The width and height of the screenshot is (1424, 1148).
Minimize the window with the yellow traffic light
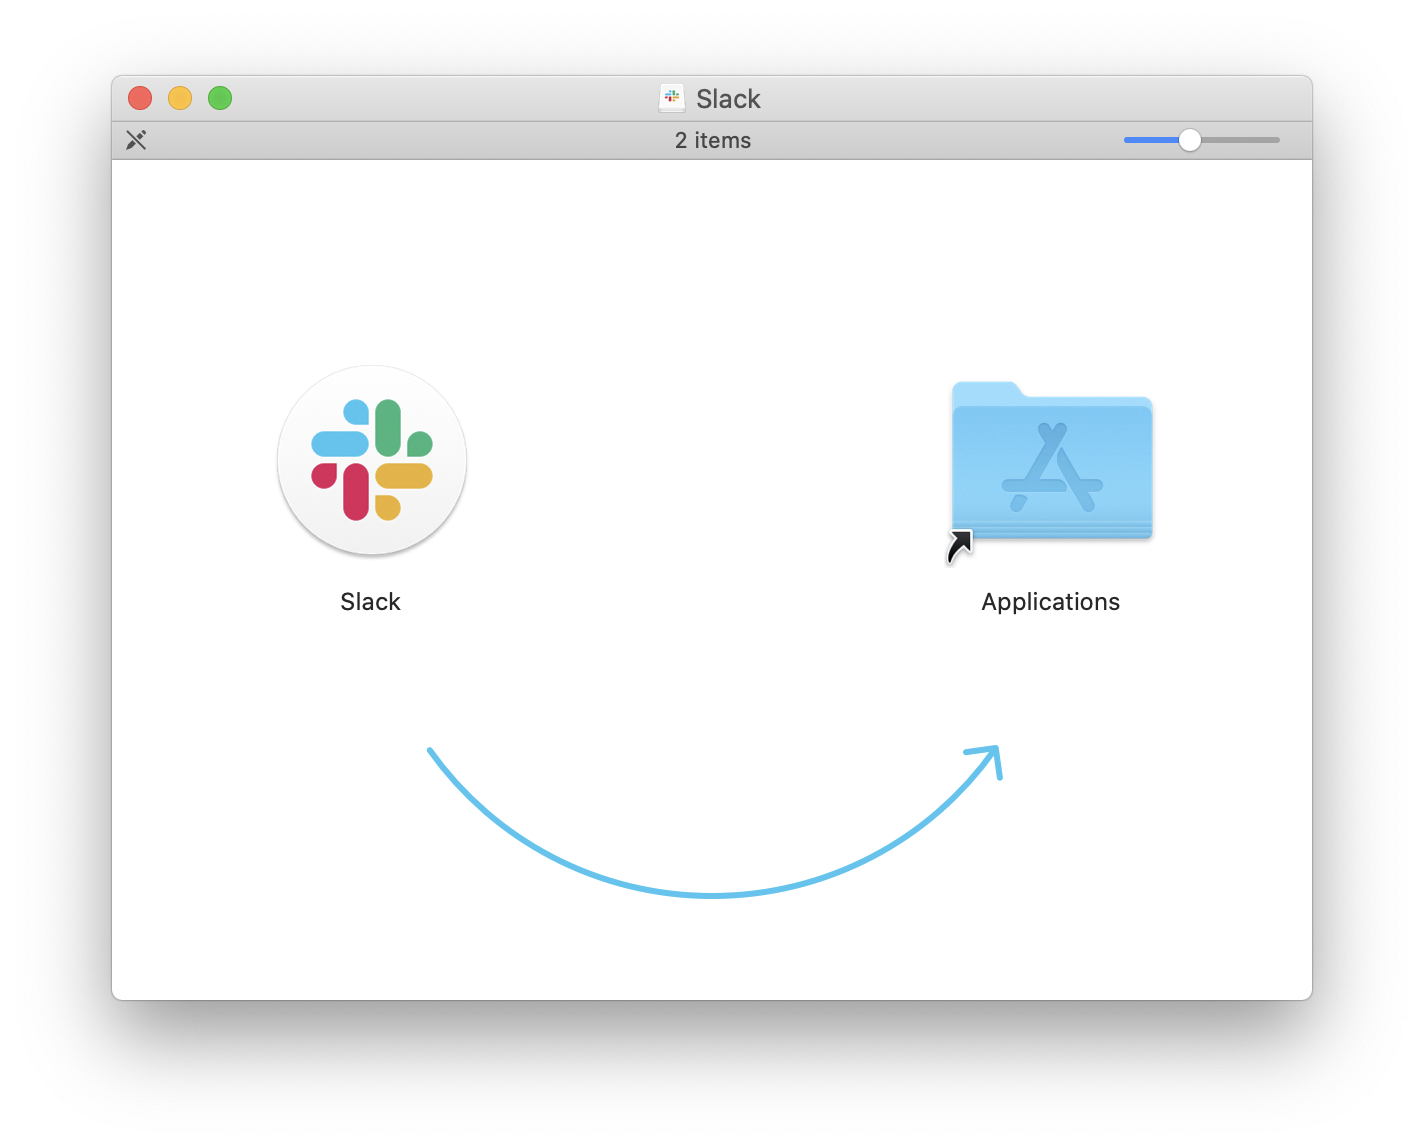coord(179,98)
